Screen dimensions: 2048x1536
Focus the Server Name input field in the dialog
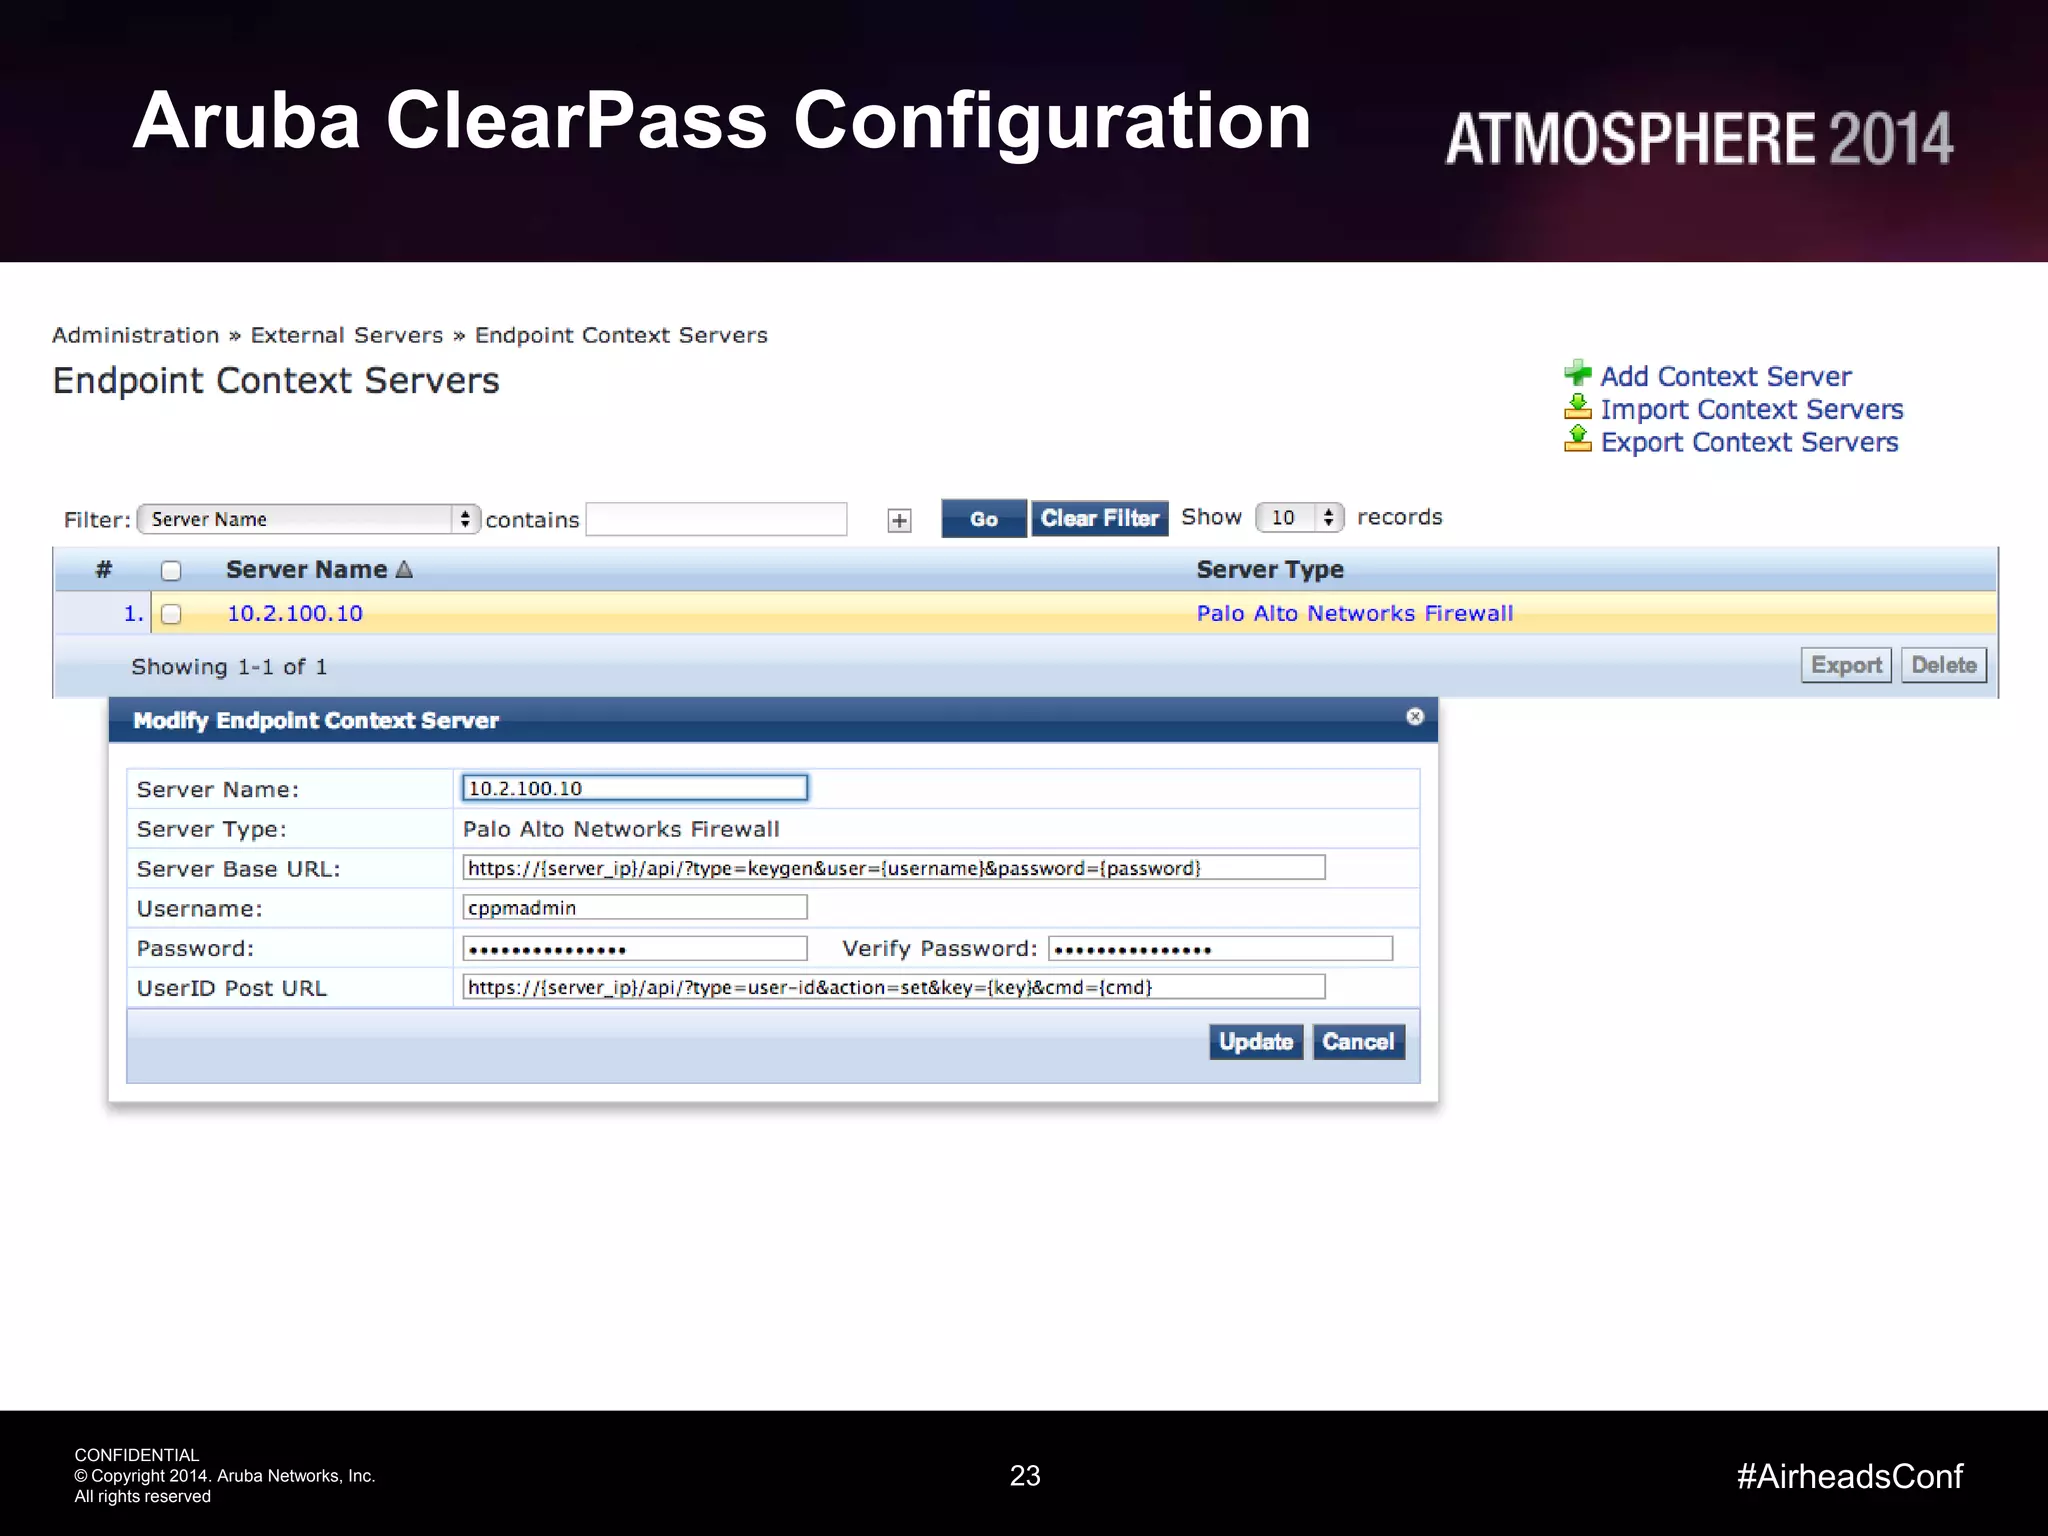click(x=634, y=788)
